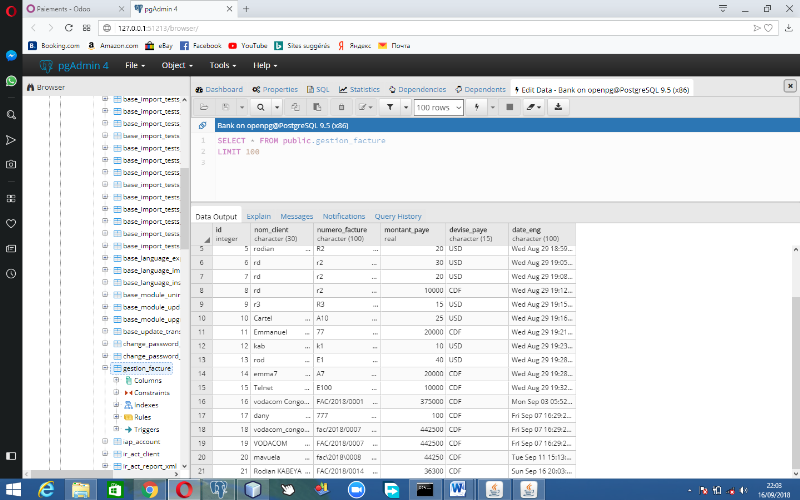Viewport: 800px width, 500px height.
Task: Open the 100 rows limit dropdown
Action: [438, 107]
